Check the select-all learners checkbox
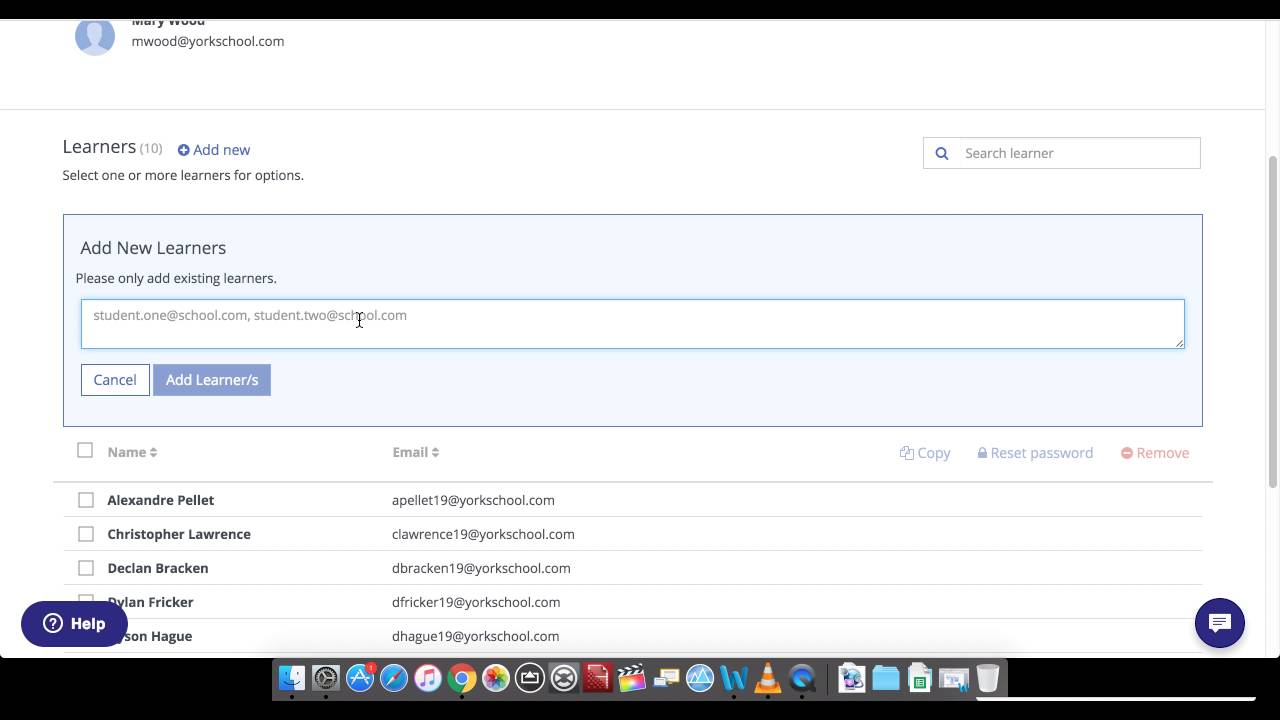Viewport: 1280px width, 720px height. click(85, 450)
